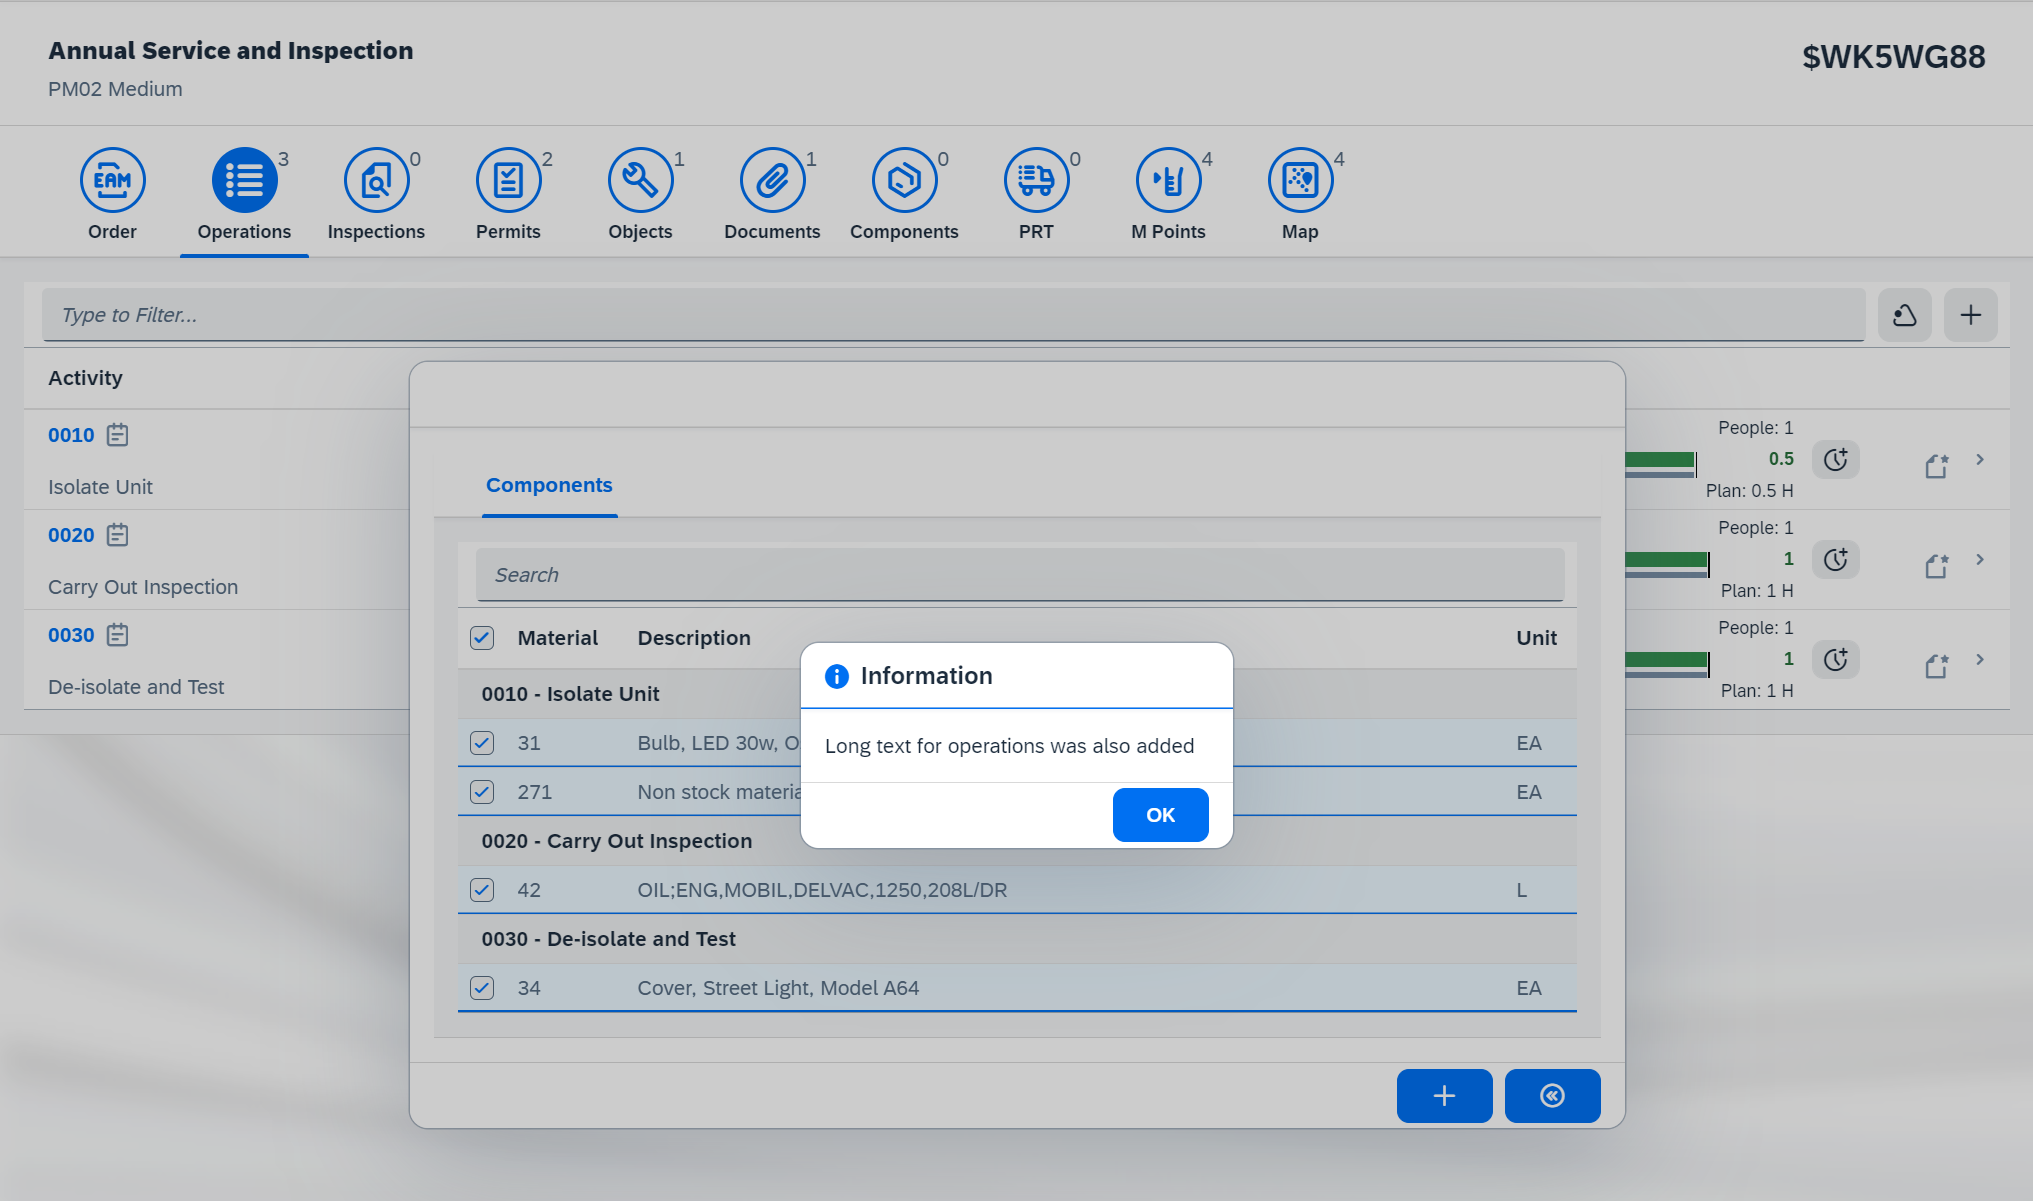Expand operation 0010 row chevron
Viewport: 2033px width, 1201px height.
pos(1980,460)
